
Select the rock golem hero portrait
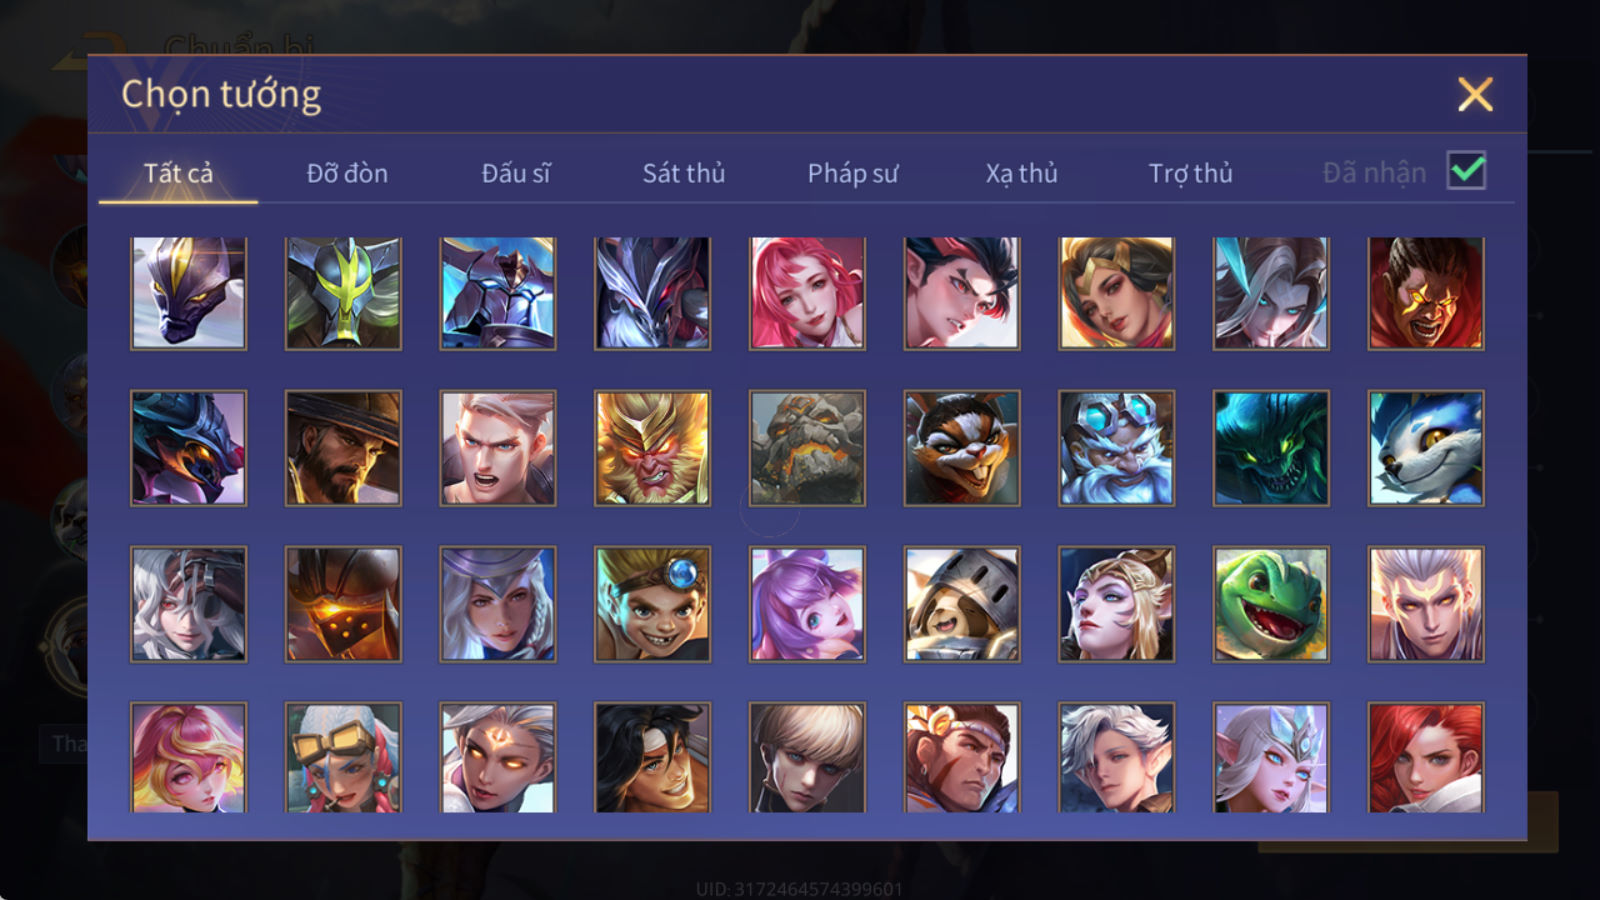coord(807,448)
